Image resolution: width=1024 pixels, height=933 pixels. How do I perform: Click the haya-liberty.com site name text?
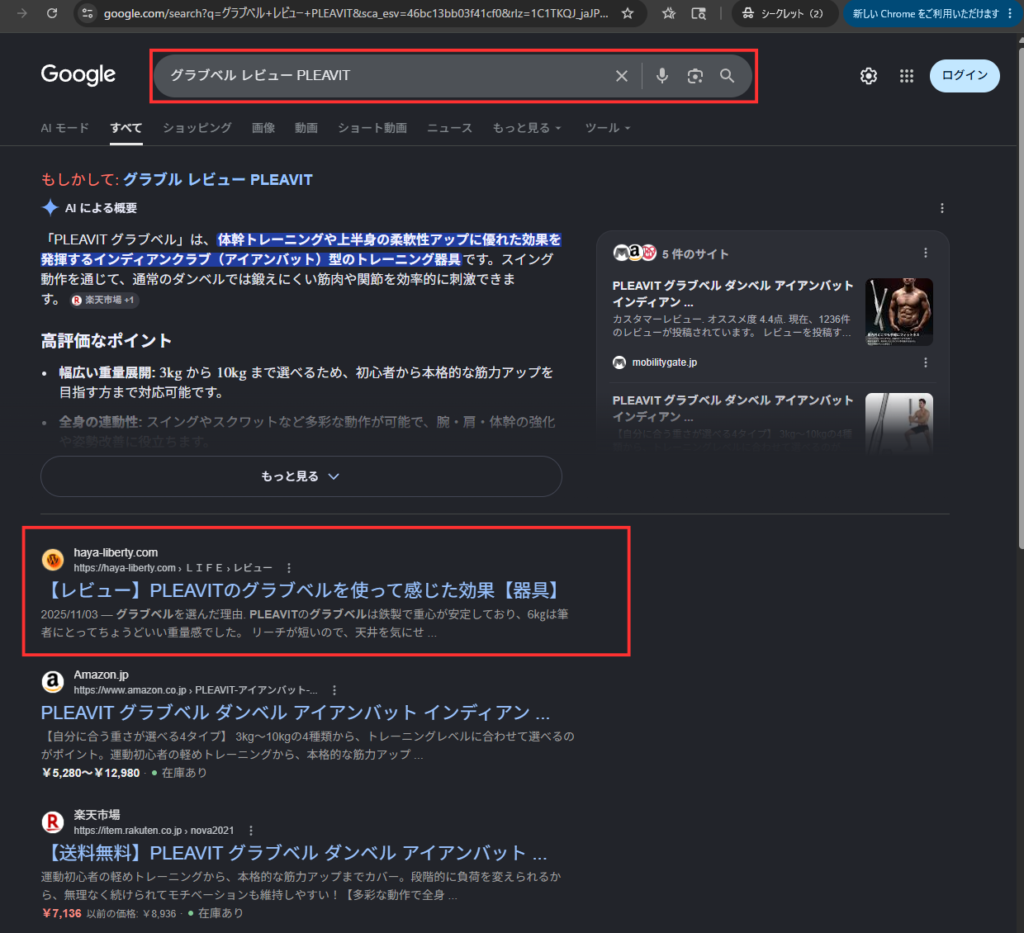(x=116, y=552)
